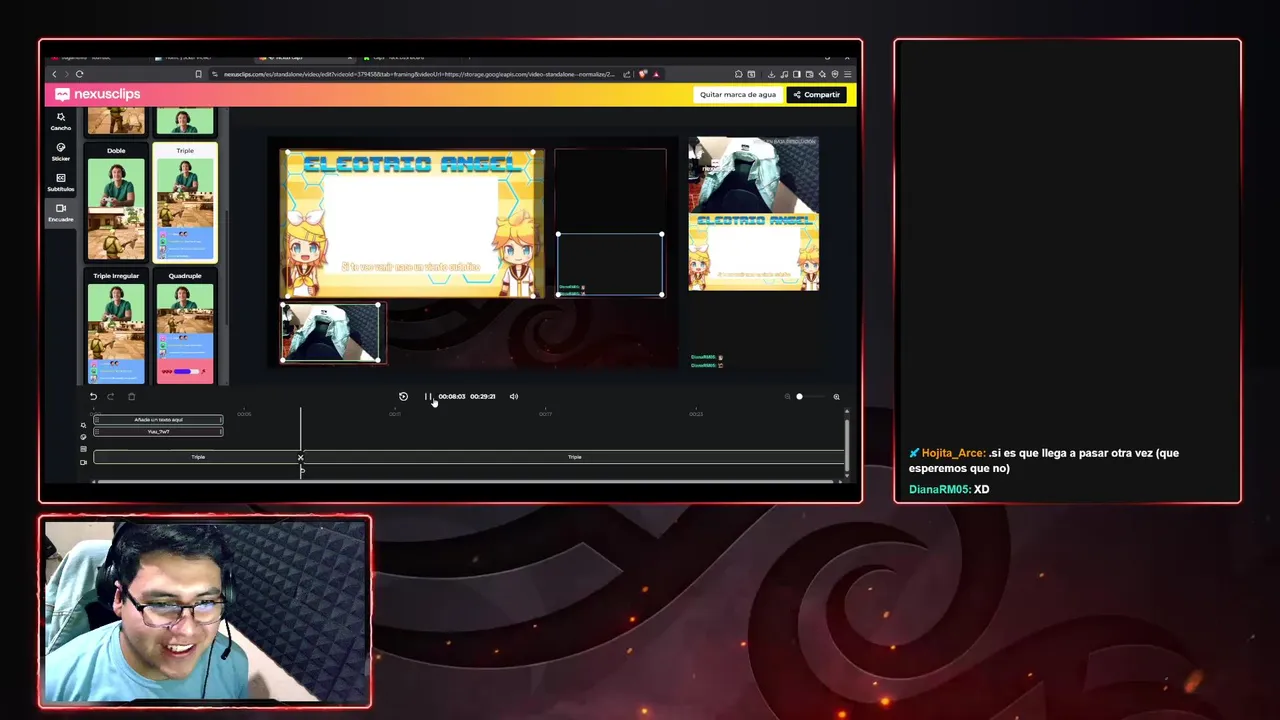Click the output preview on right

pyautogui.click(x=753, y=253)
